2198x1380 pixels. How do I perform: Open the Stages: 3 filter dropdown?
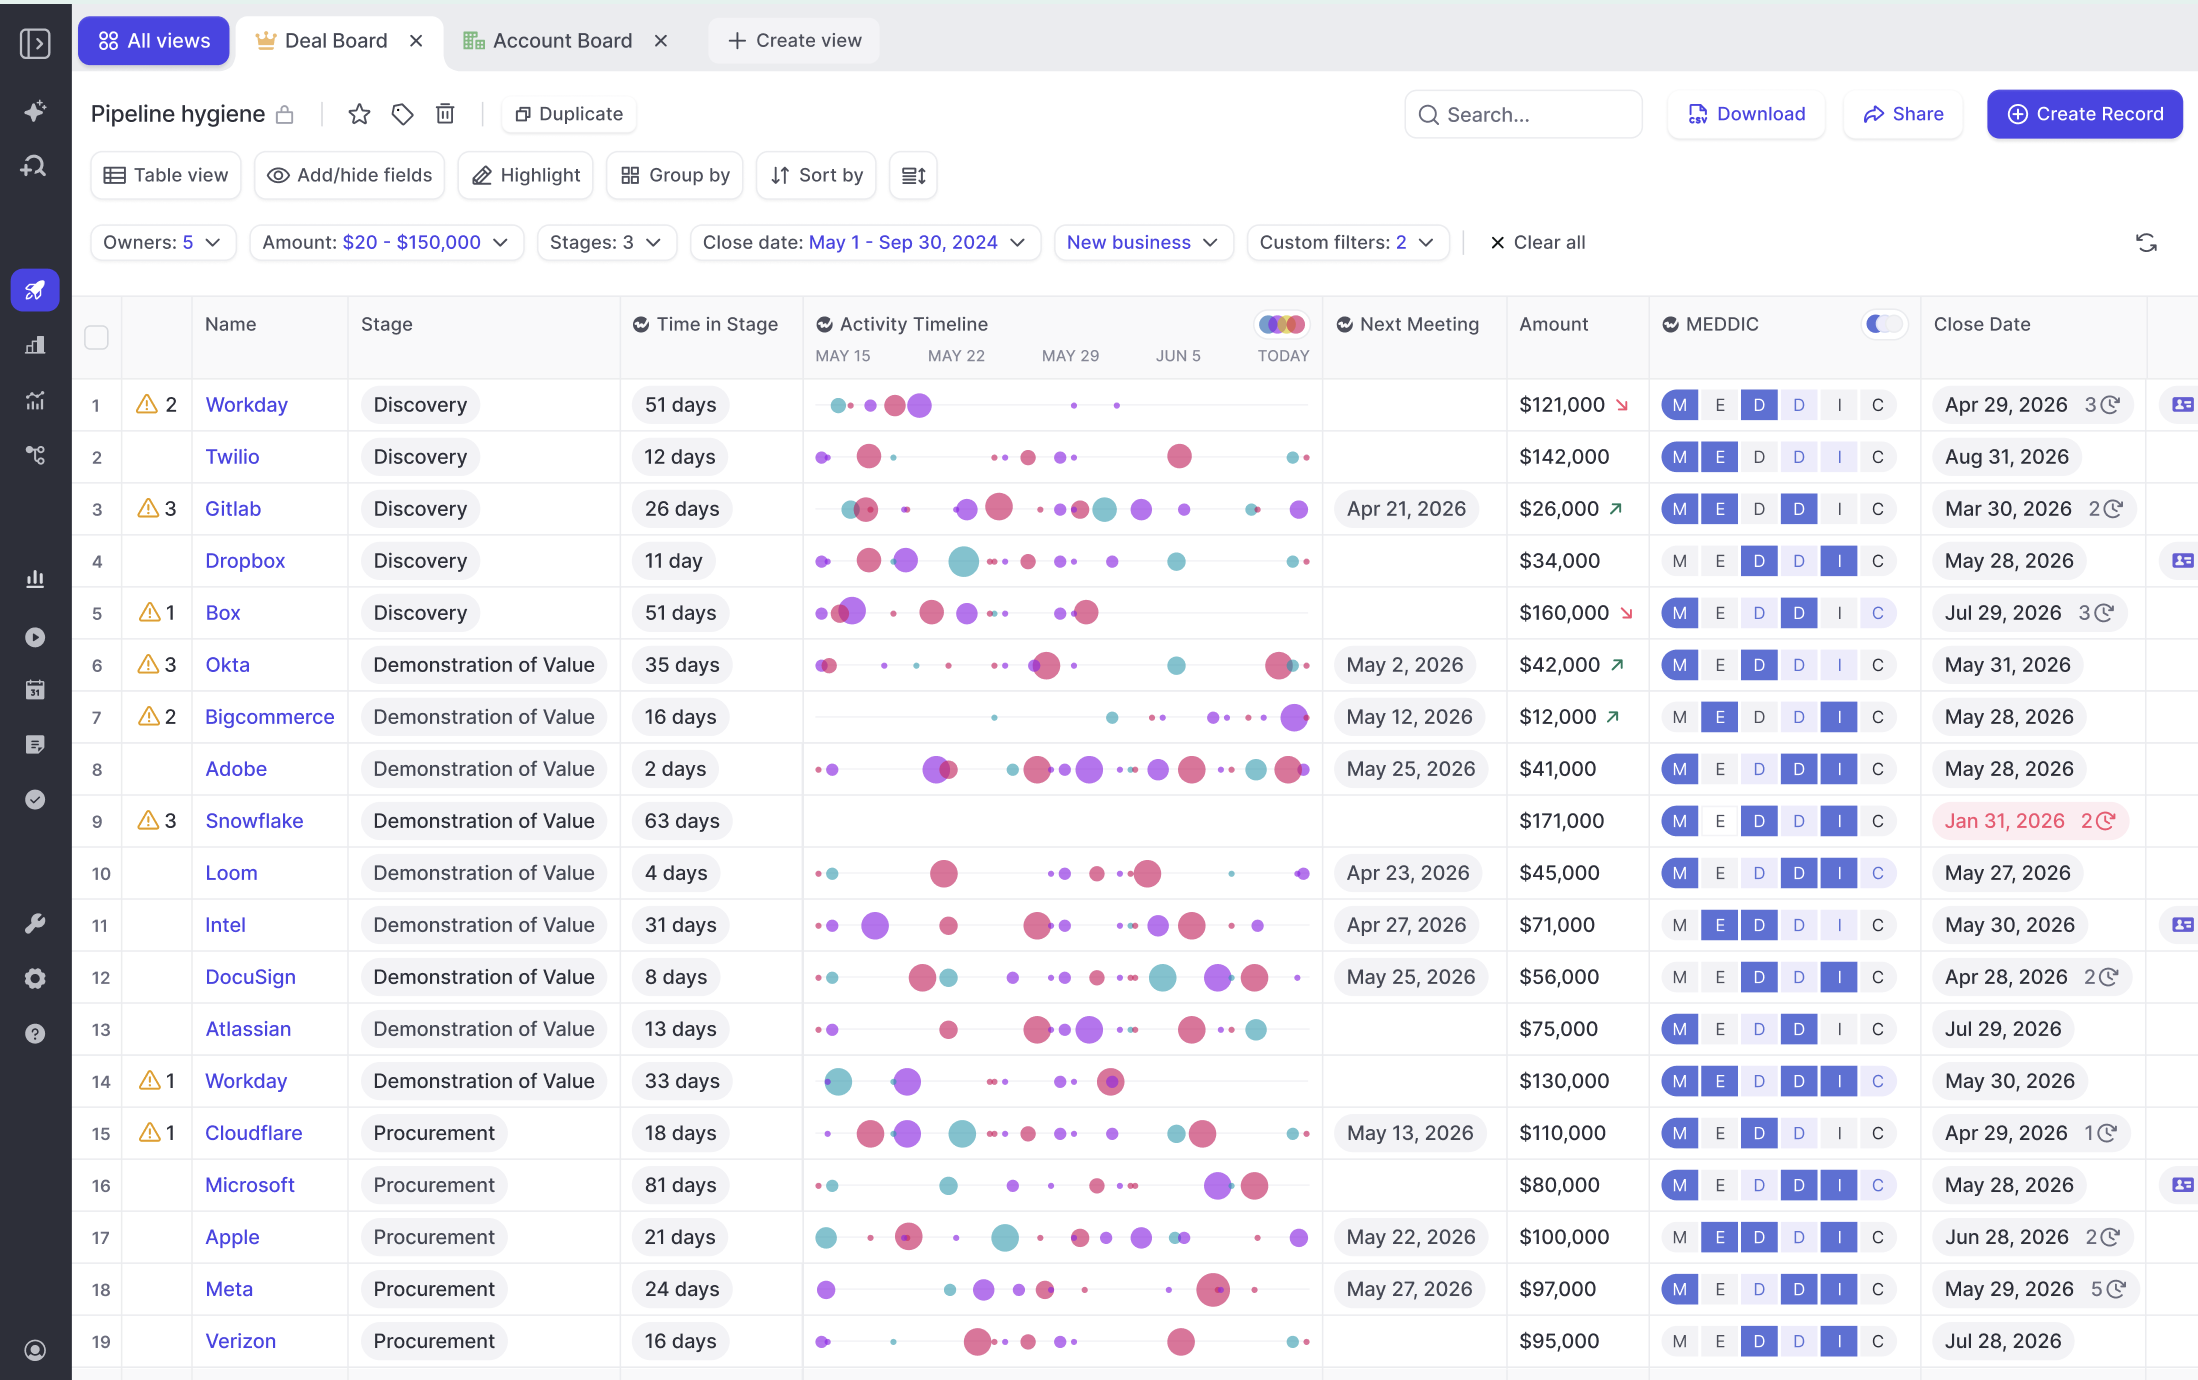coord(607,243)
